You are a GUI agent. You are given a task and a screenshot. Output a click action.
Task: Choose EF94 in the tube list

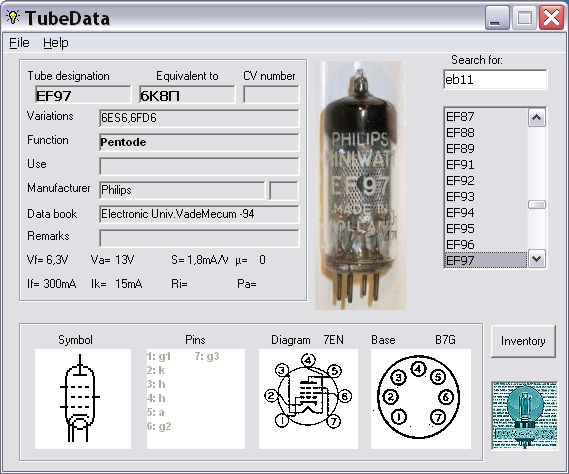(486, 213)
